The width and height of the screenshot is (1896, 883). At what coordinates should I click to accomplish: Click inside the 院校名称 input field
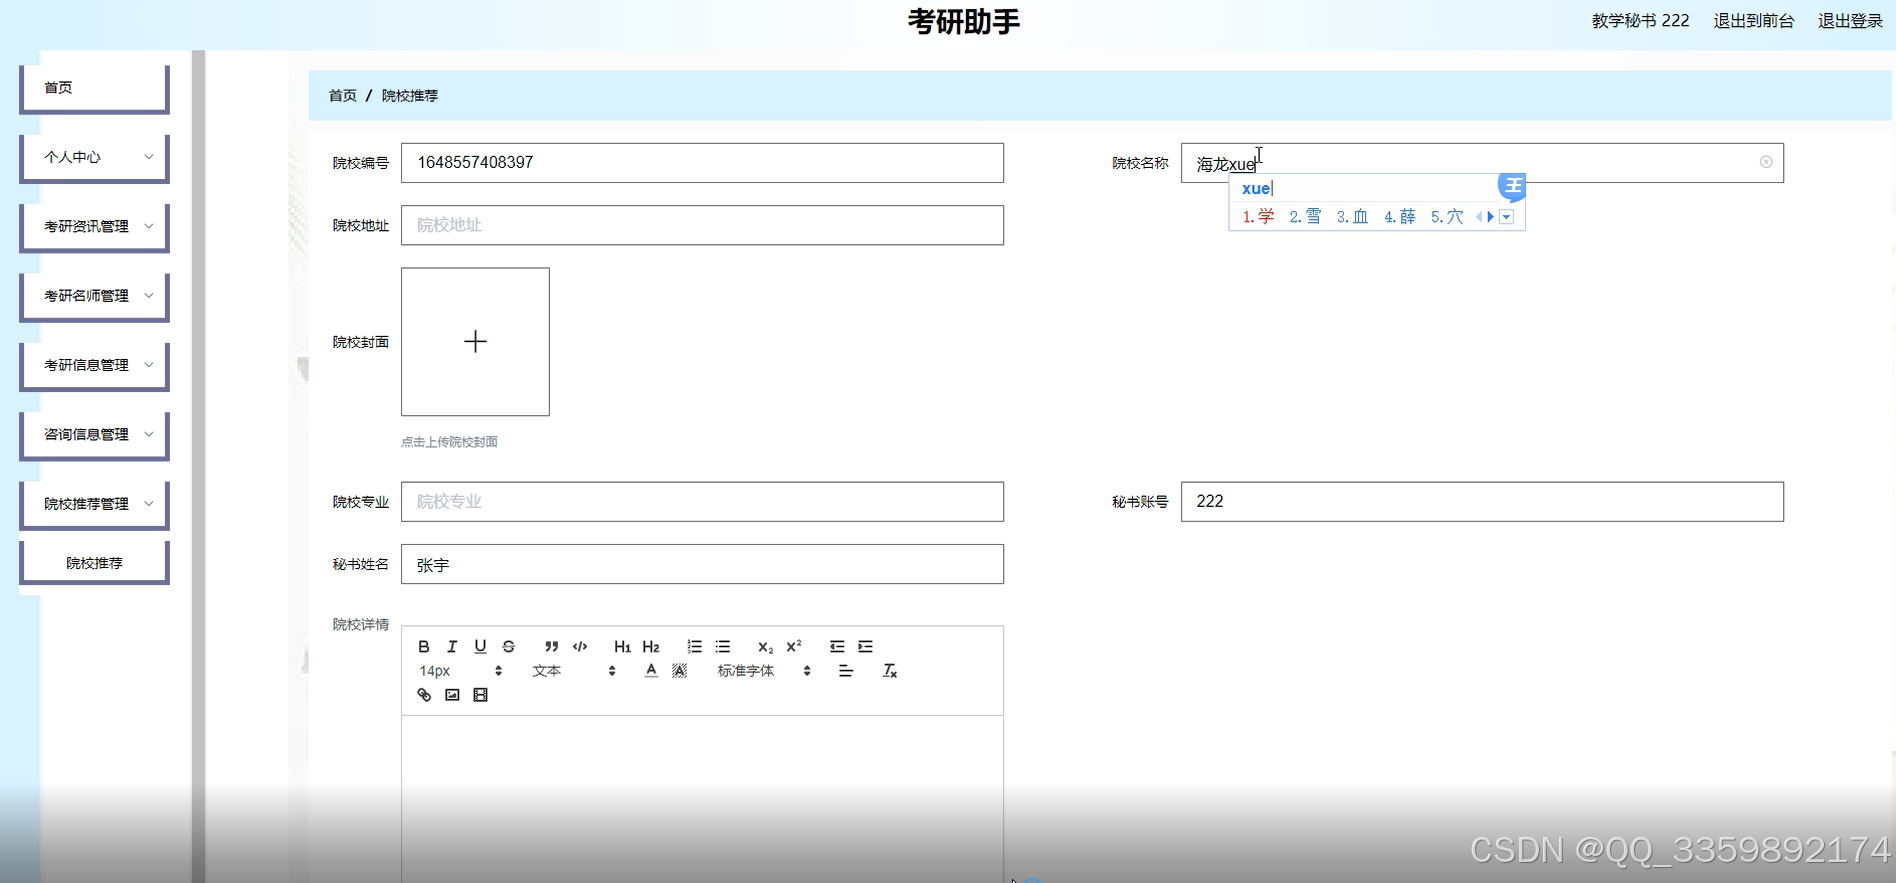[x=1482, y=163]
